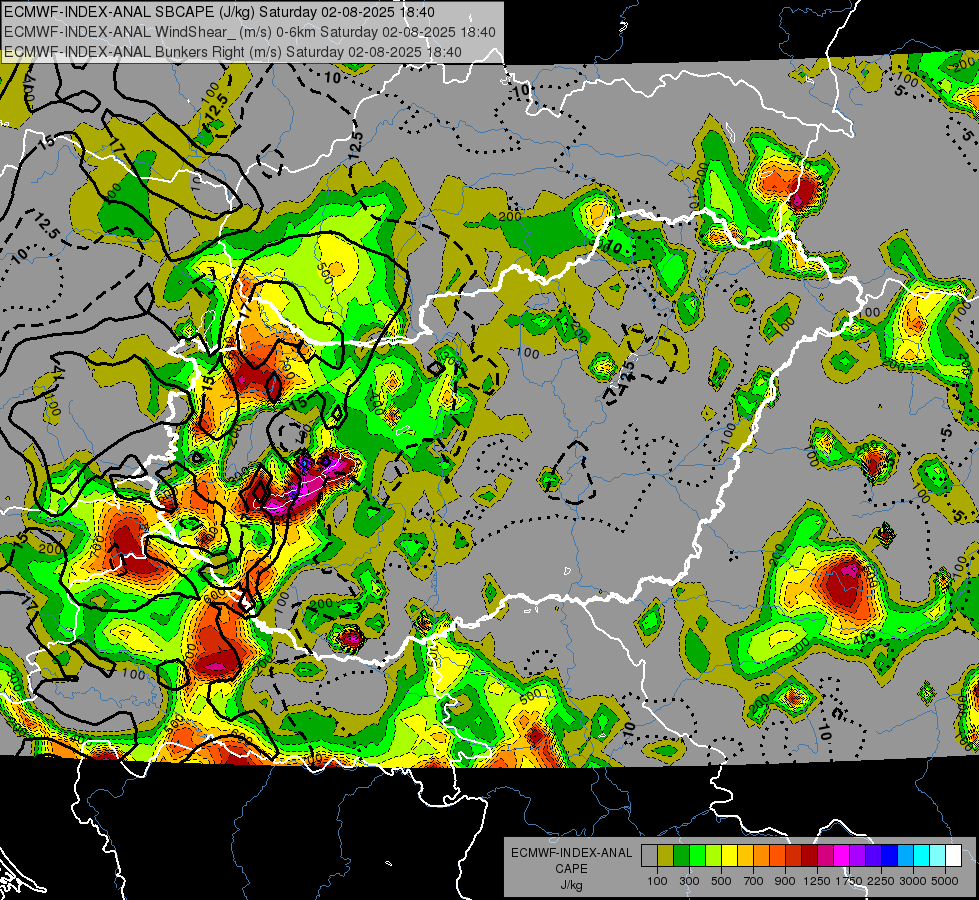Click the legend scale value 100
The width and height of the screenshot is (979, 900).
pos(657,881)
